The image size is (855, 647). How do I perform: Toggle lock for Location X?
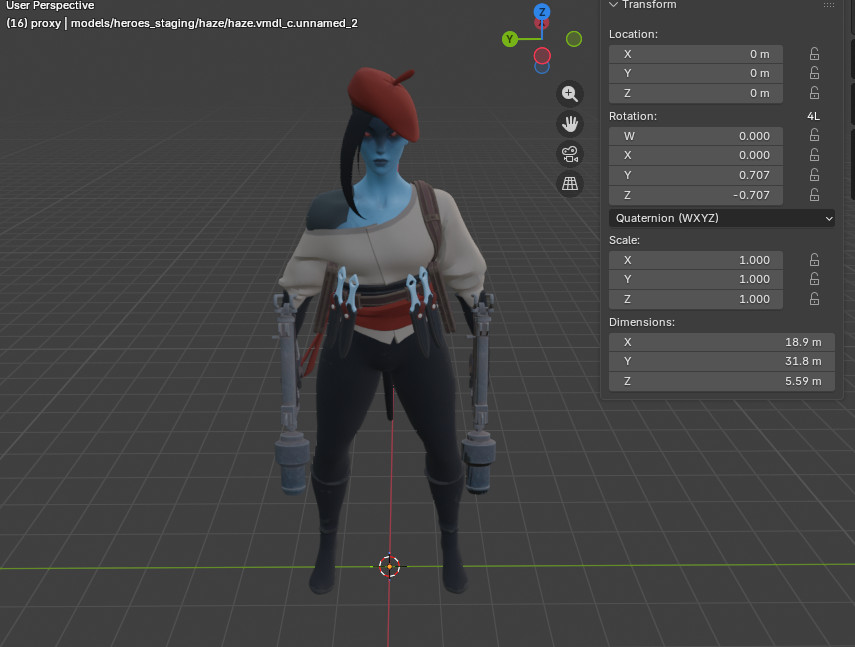[x=814, y=54]
